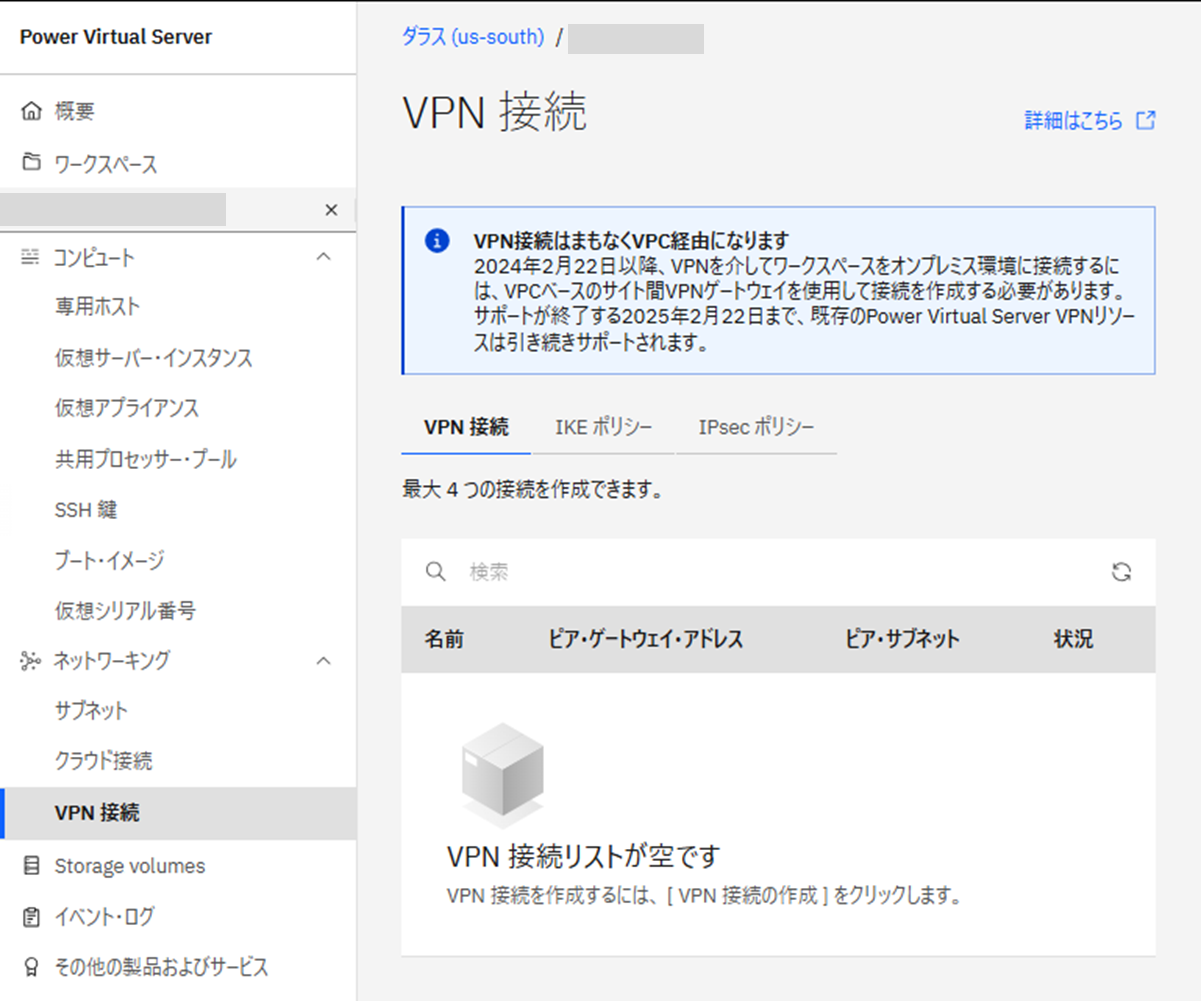
Task: Click the Storage volumes icon
Action: click(x=32, y=866)
